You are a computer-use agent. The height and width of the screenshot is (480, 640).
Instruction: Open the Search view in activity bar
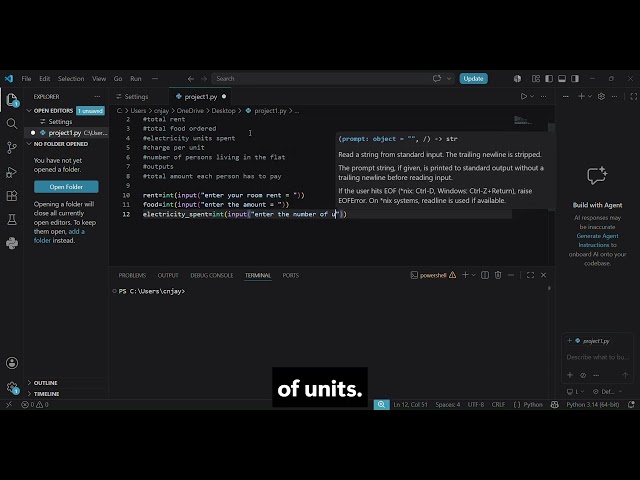[12, 124]
